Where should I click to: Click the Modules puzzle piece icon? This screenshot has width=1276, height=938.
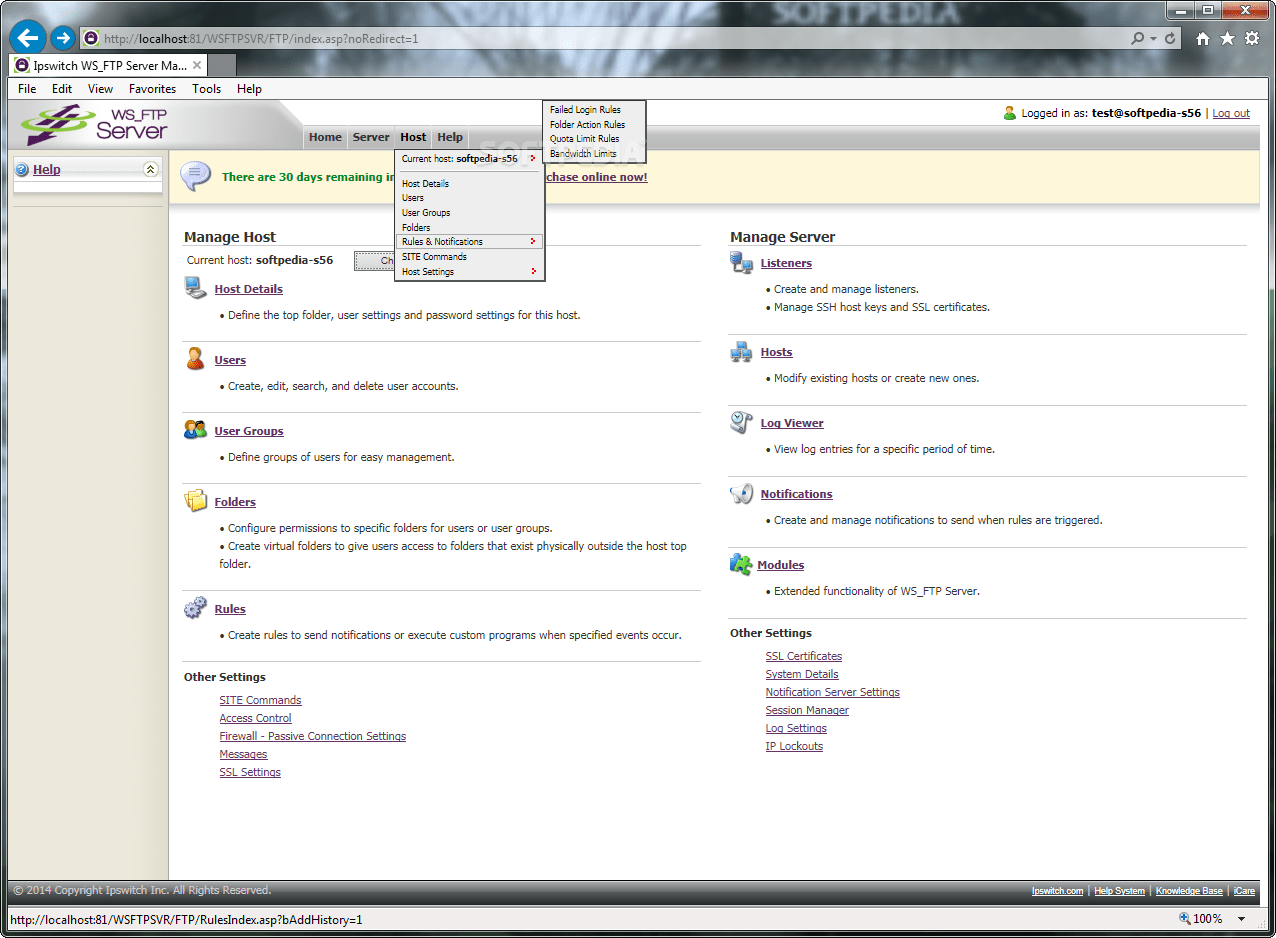[x=741, y=564]
